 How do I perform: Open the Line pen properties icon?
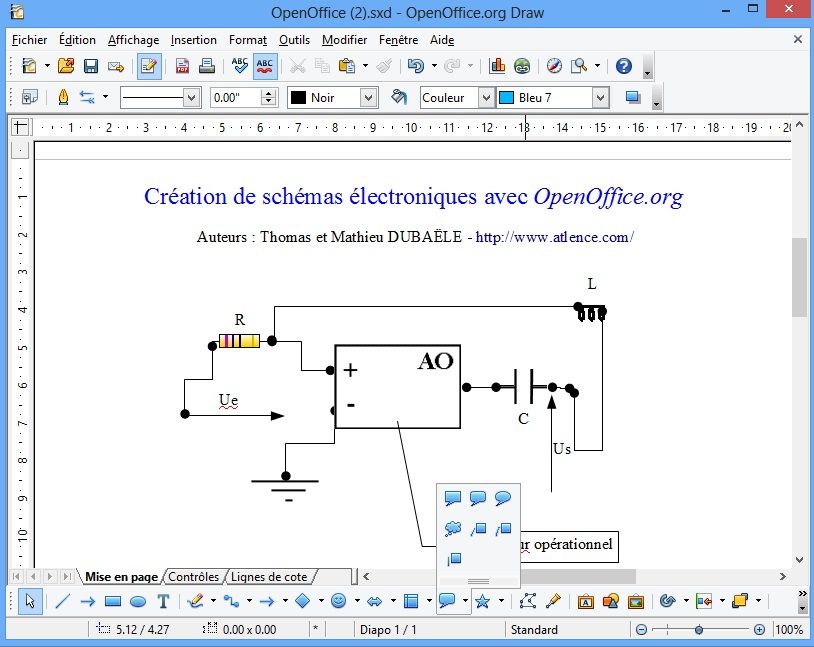(x=63, y=97)
